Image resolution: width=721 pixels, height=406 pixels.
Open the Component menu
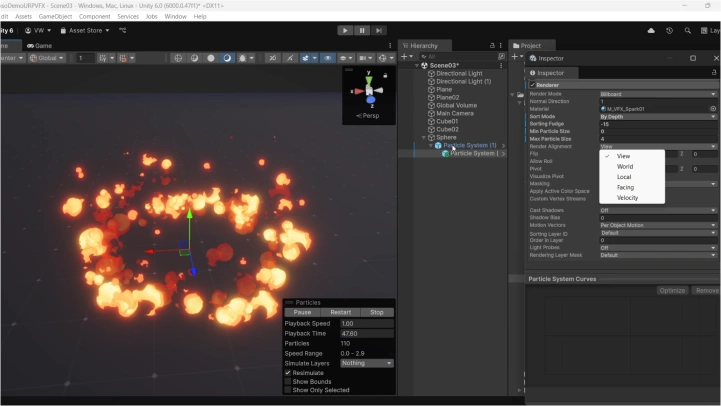[x=94, y=16]
